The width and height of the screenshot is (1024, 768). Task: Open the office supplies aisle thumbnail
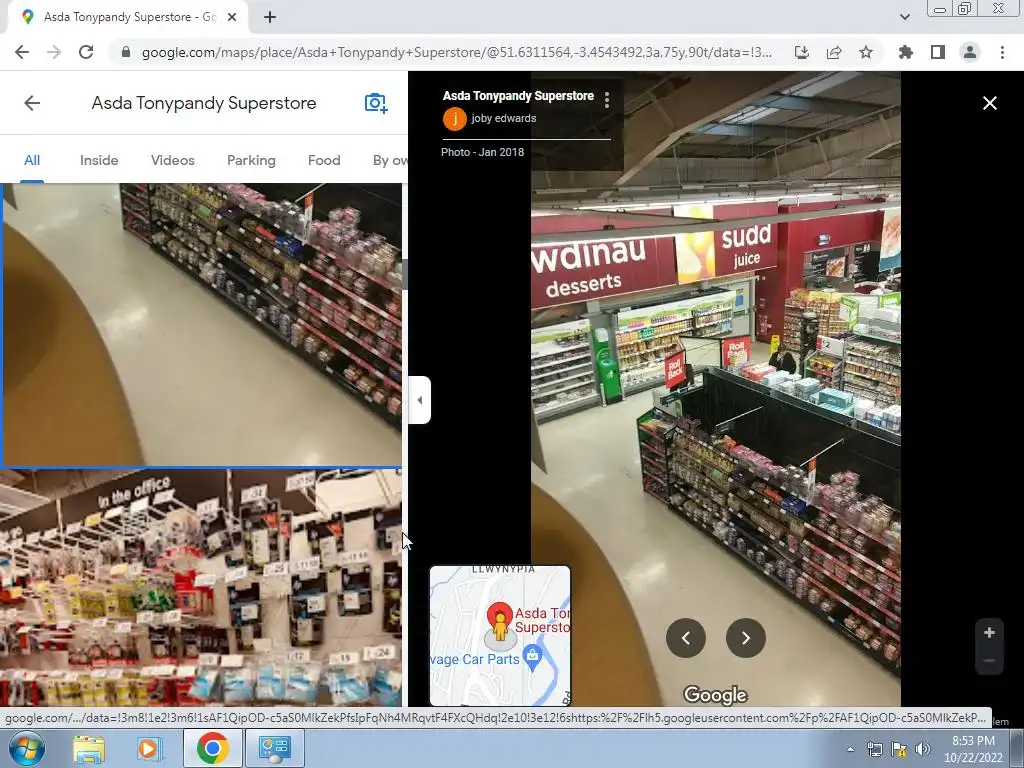pos(201,588)
